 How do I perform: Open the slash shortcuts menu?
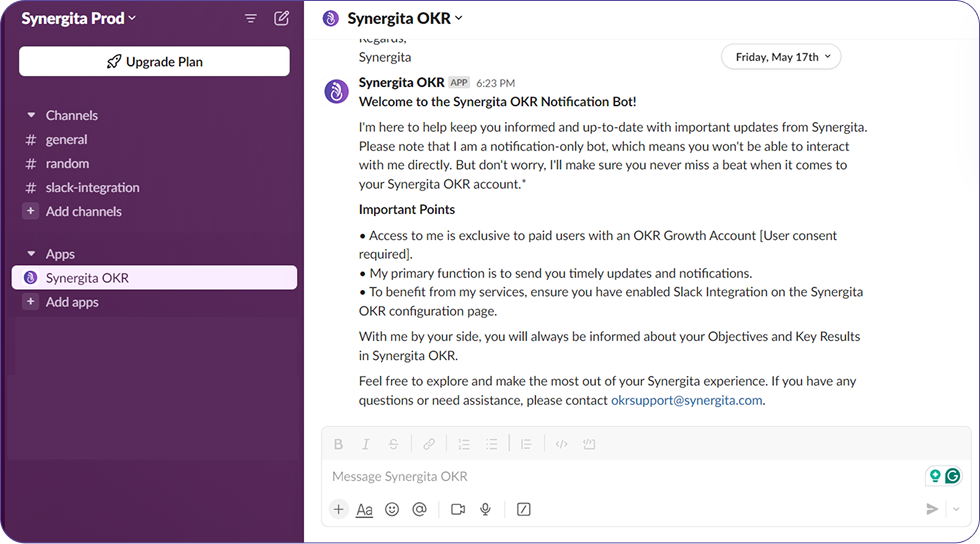(x=523, y=509)
